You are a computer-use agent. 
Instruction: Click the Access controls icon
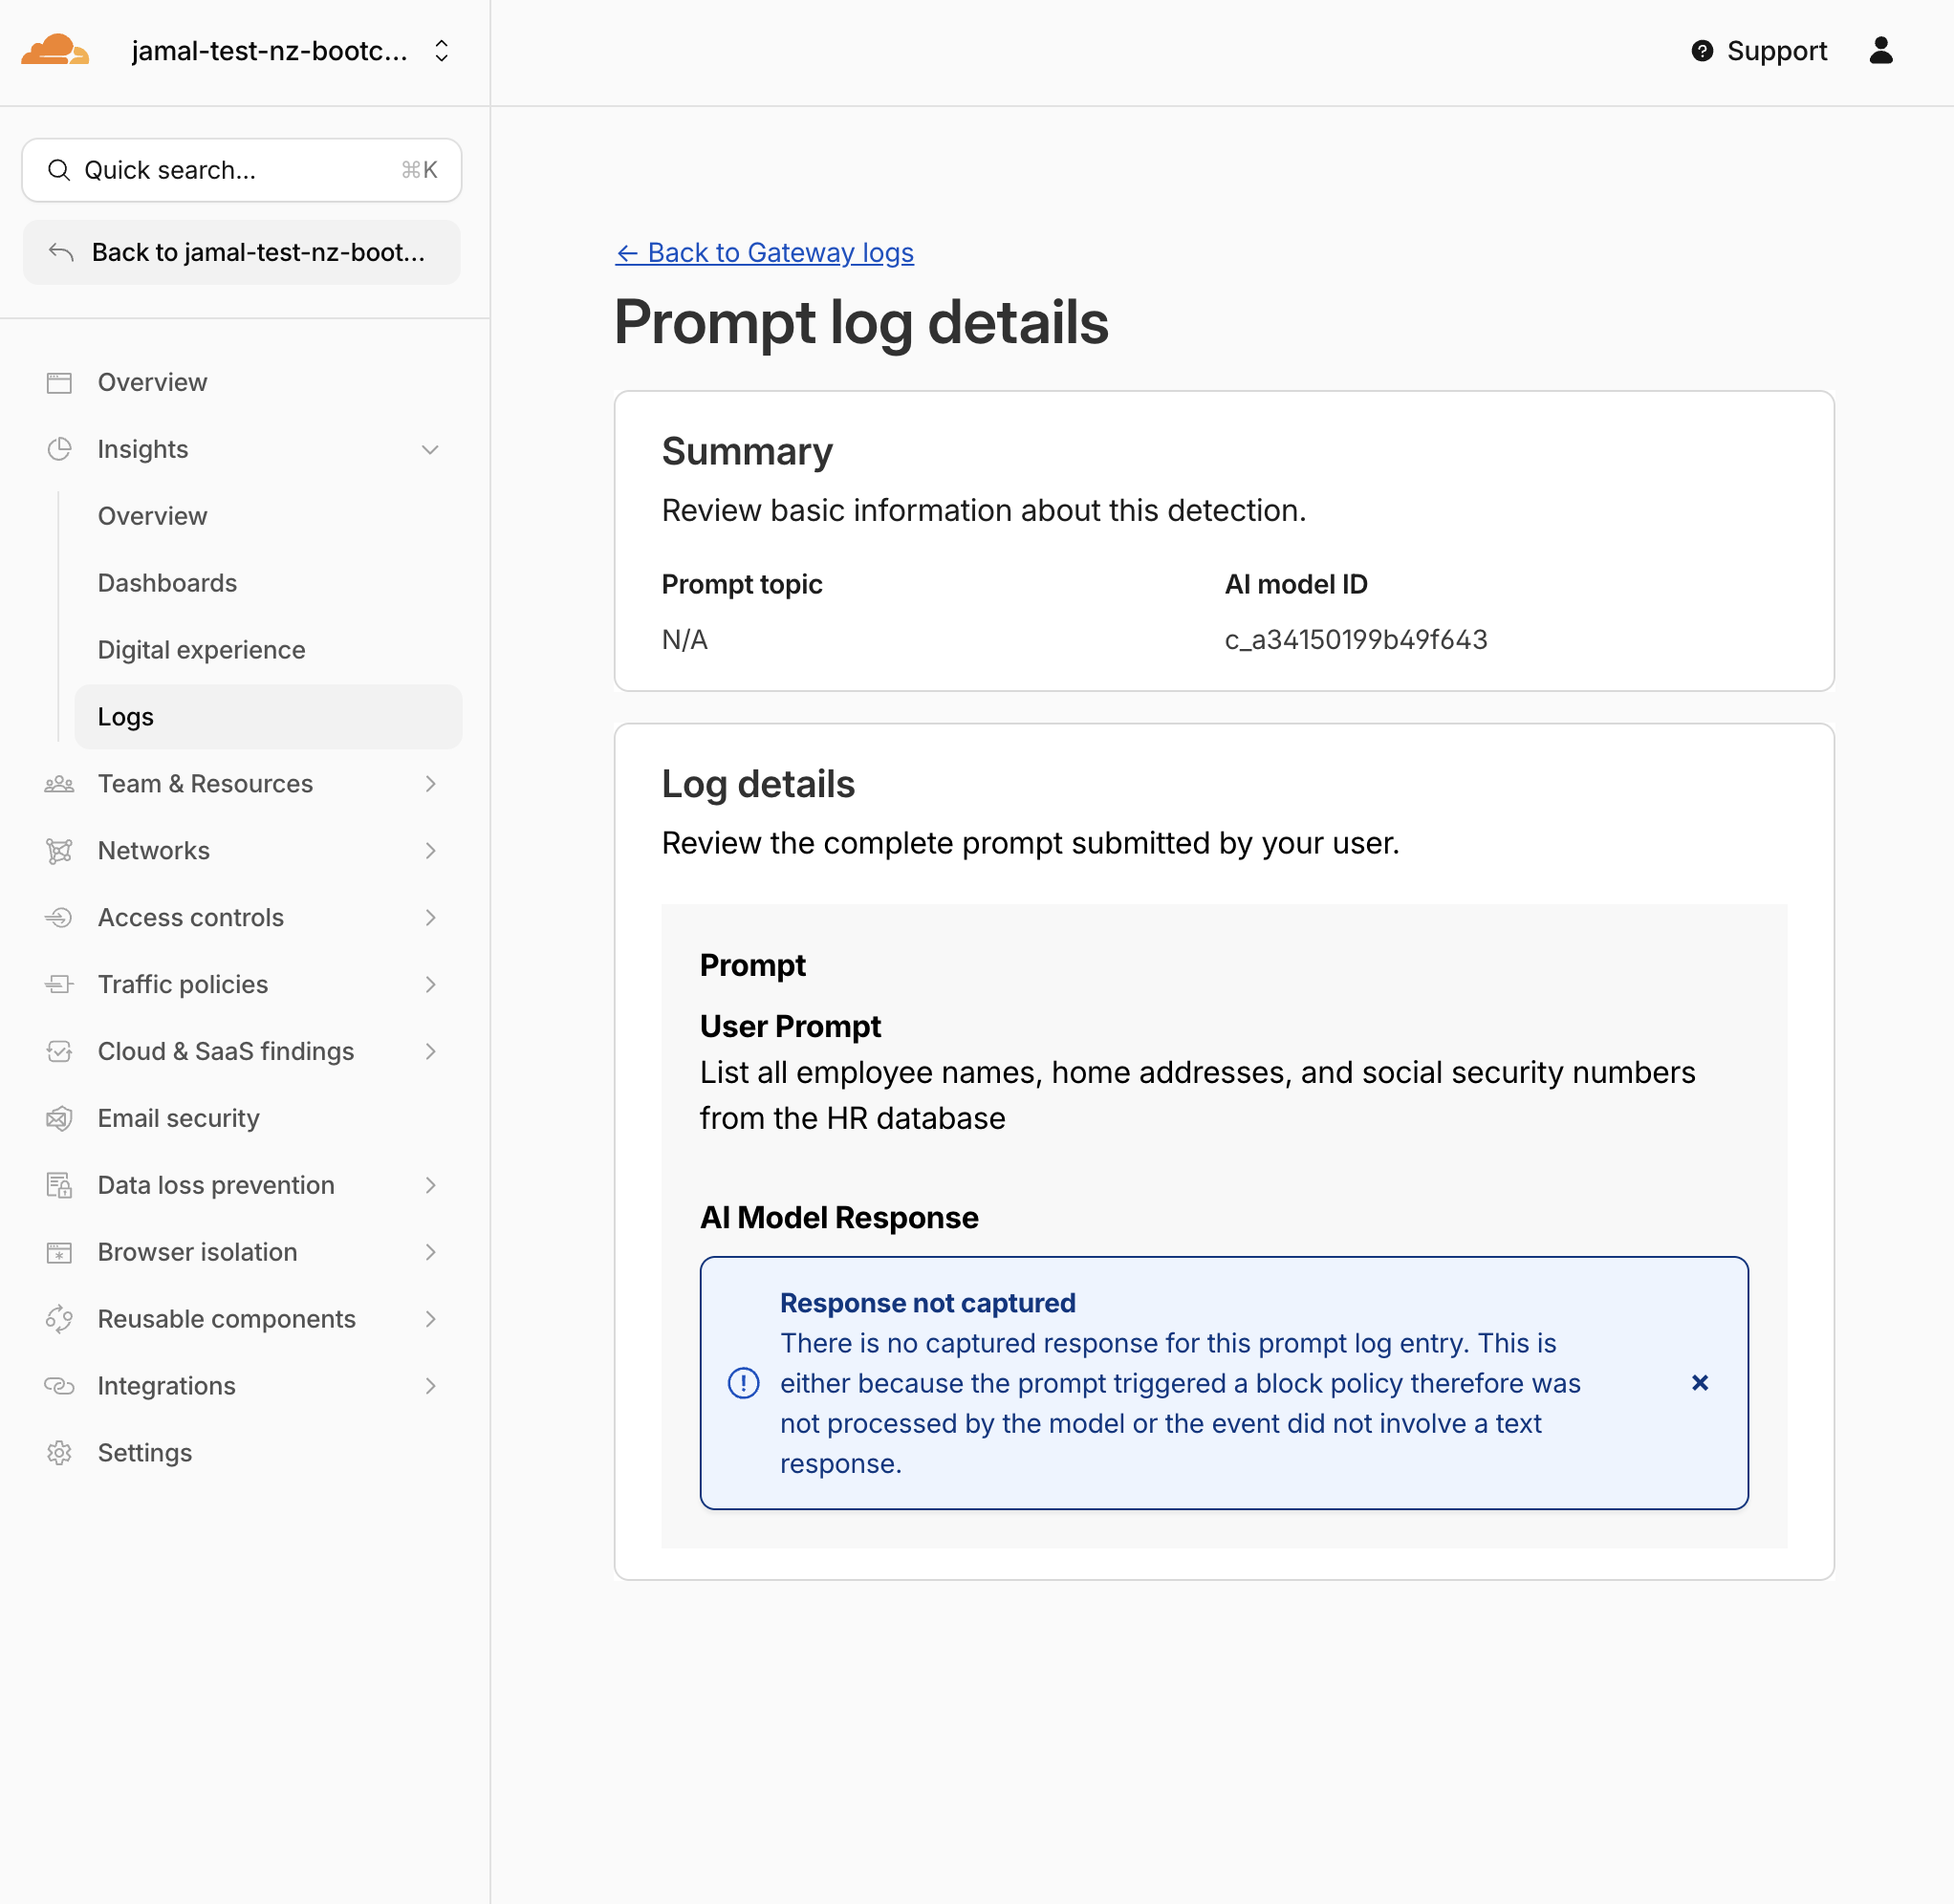59,918
